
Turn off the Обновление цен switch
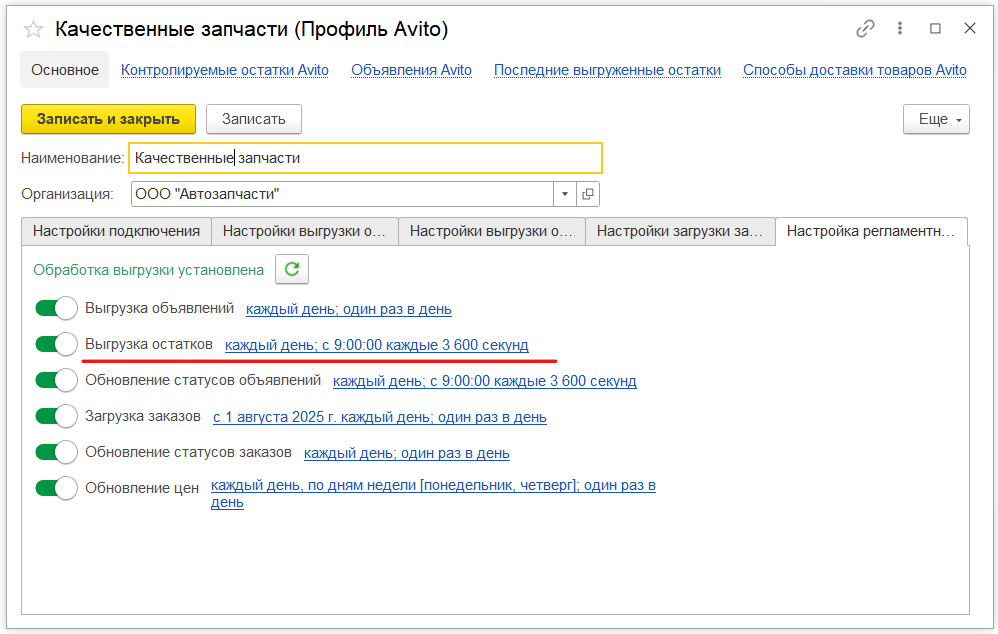click(56, 489)
